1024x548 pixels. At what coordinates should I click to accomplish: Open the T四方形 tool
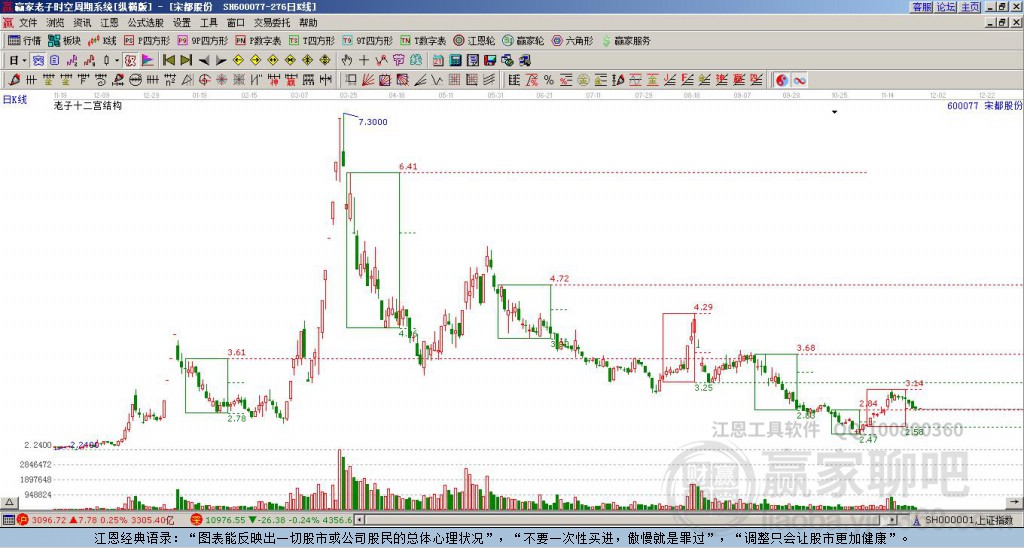[x=312, y=40]
